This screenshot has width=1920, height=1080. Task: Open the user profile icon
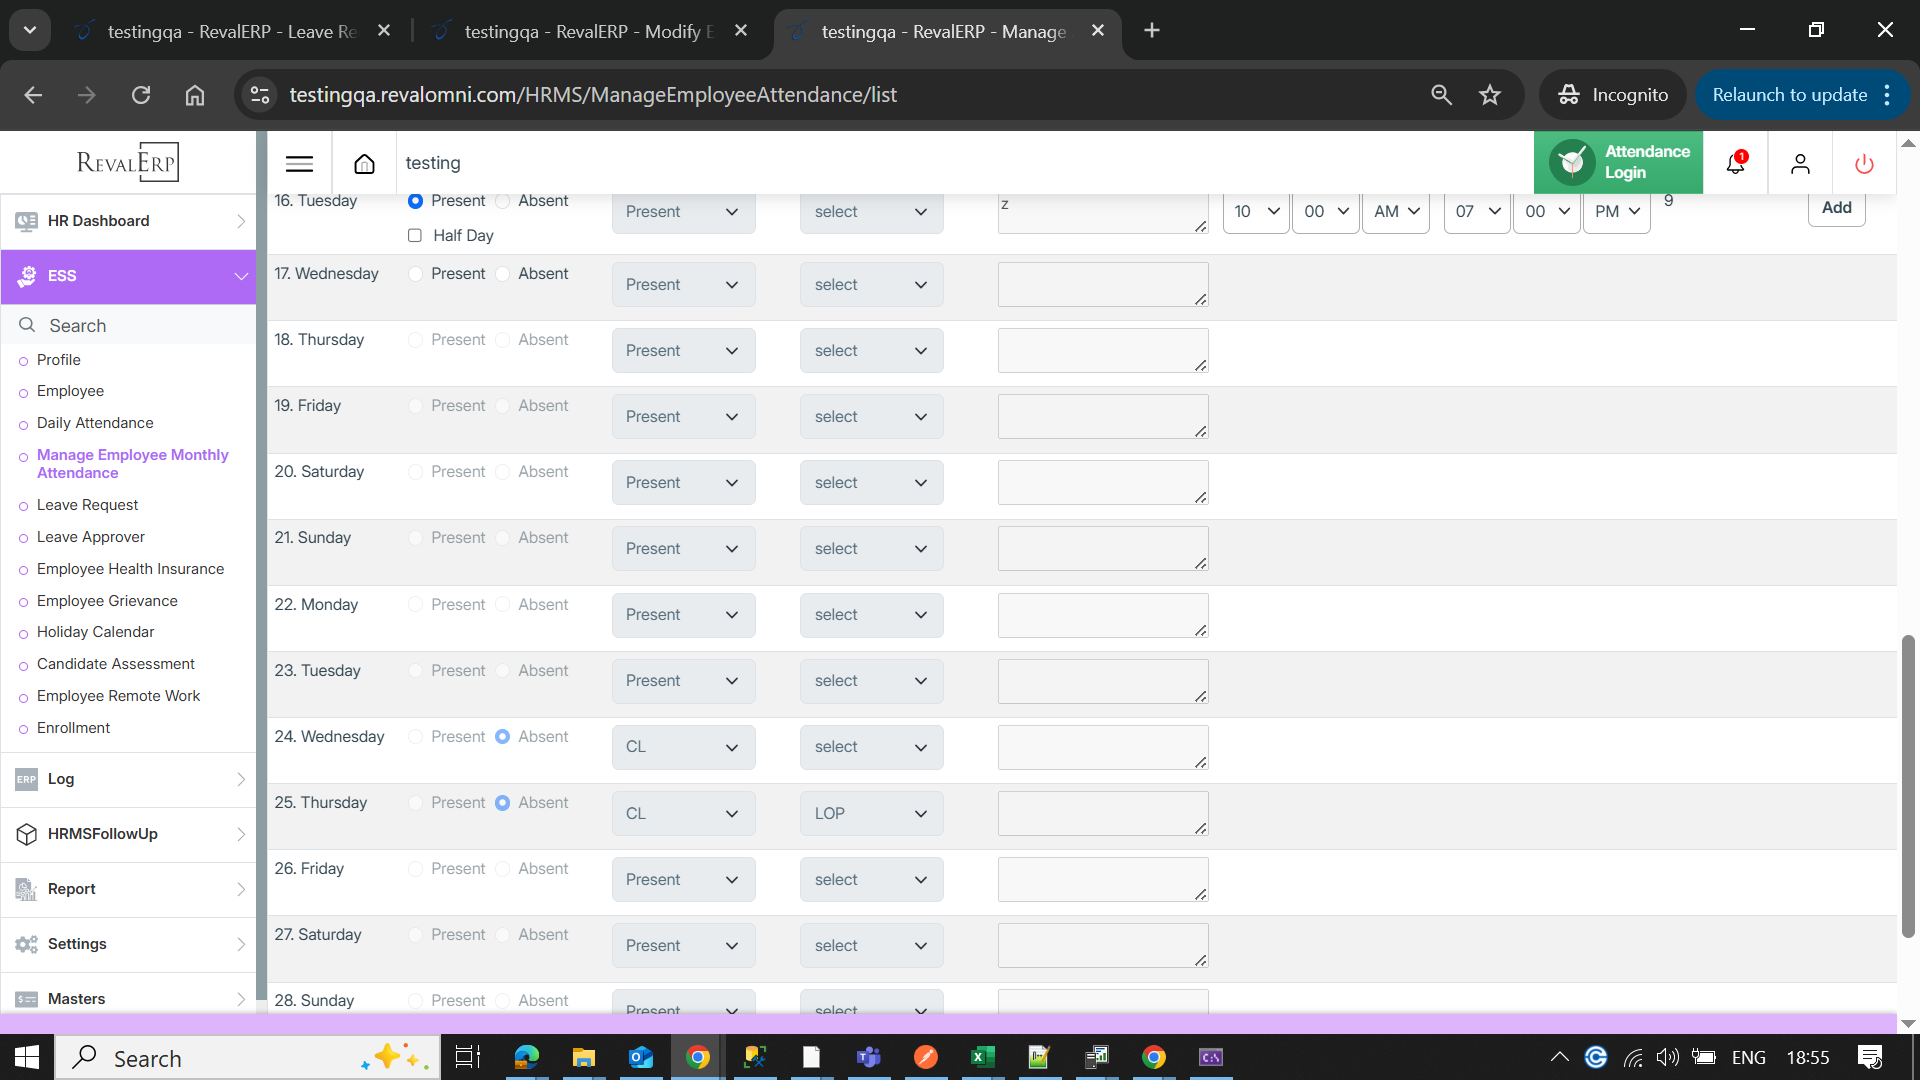click(x=1800, y=164)
